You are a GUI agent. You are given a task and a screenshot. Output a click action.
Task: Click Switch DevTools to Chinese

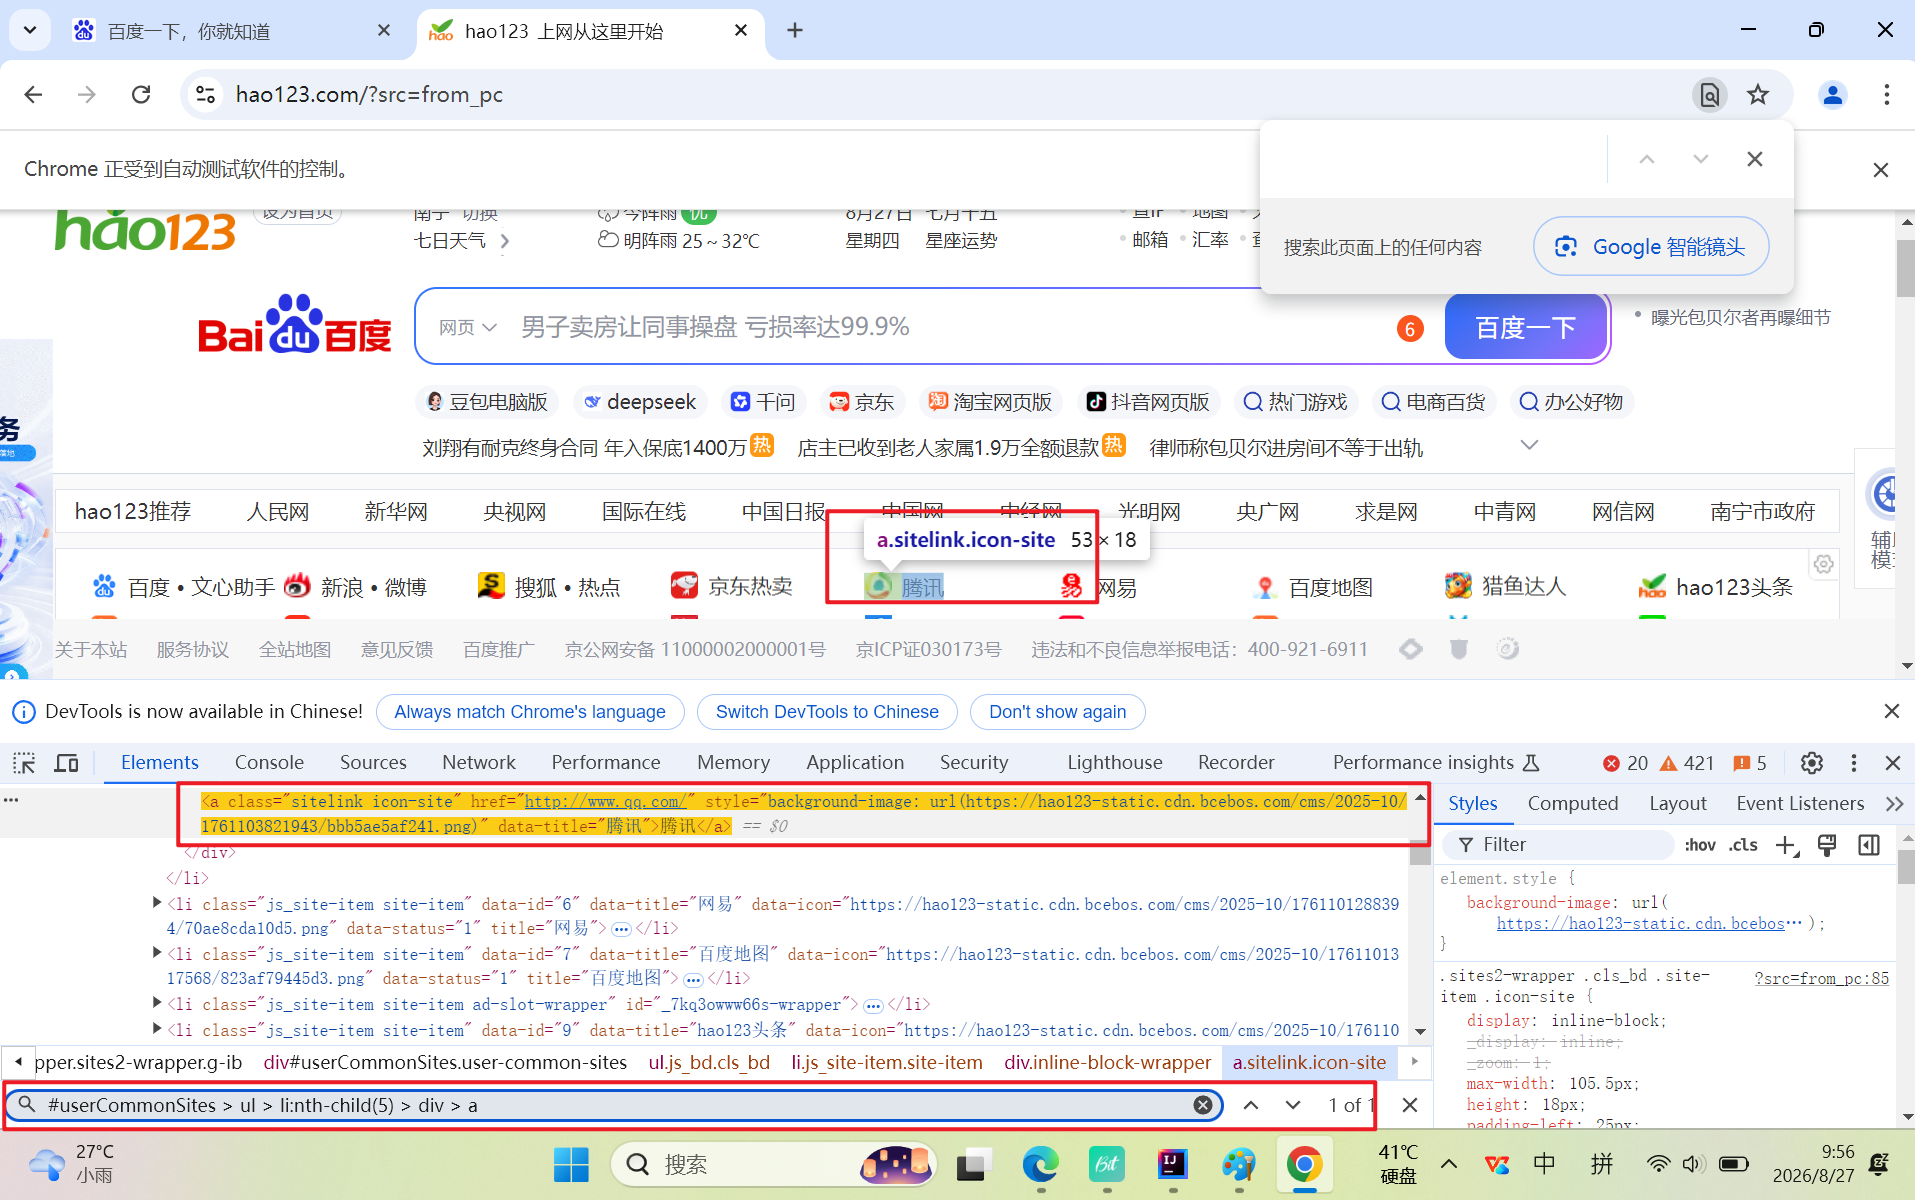point(827,712)
